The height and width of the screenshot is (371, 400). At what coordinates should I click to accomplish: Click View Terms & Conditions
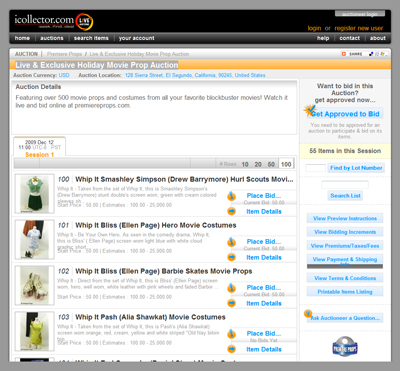[x=345, y=278]
